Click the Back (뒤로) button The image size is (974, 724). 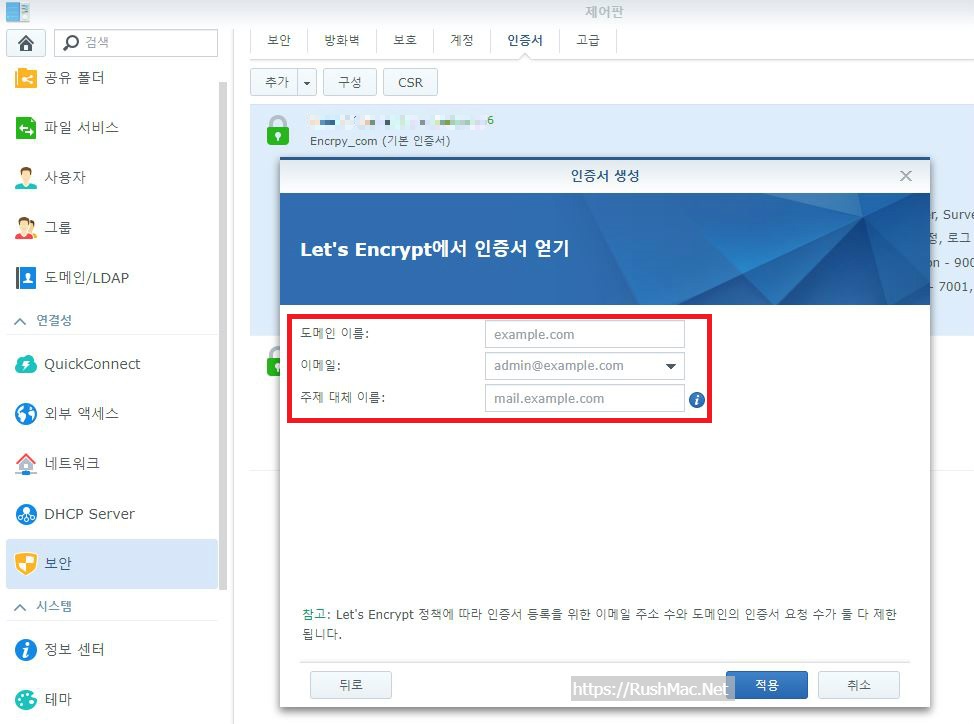[350, 685]
